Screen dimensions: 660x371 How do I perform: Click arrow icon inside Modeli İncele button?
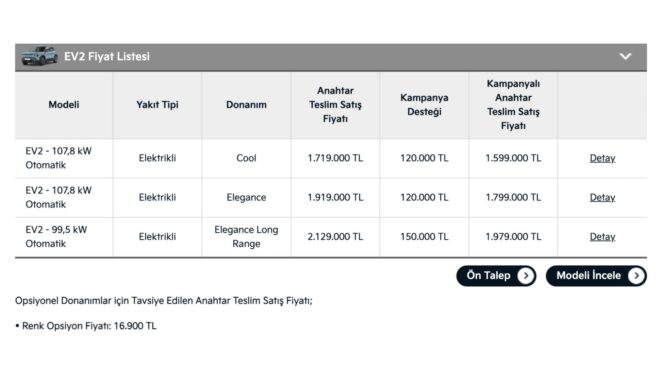(x=636, y=276)
